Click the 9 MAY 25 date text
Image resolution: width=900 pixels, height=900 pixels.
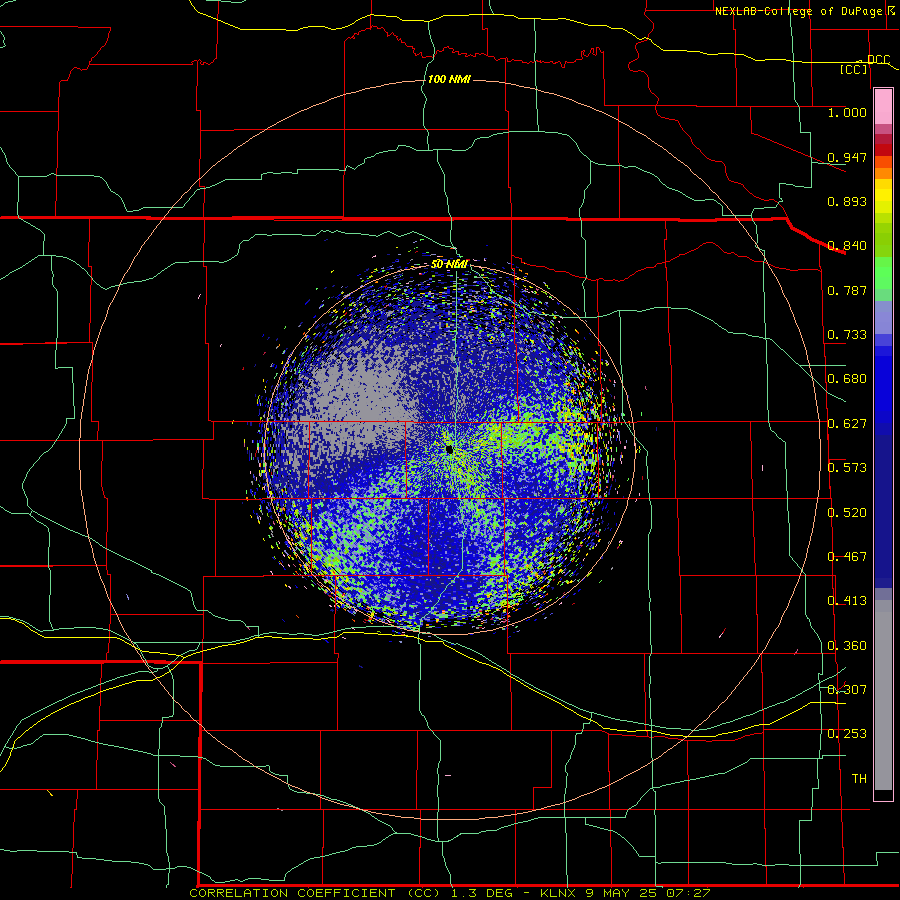[622, 893]
